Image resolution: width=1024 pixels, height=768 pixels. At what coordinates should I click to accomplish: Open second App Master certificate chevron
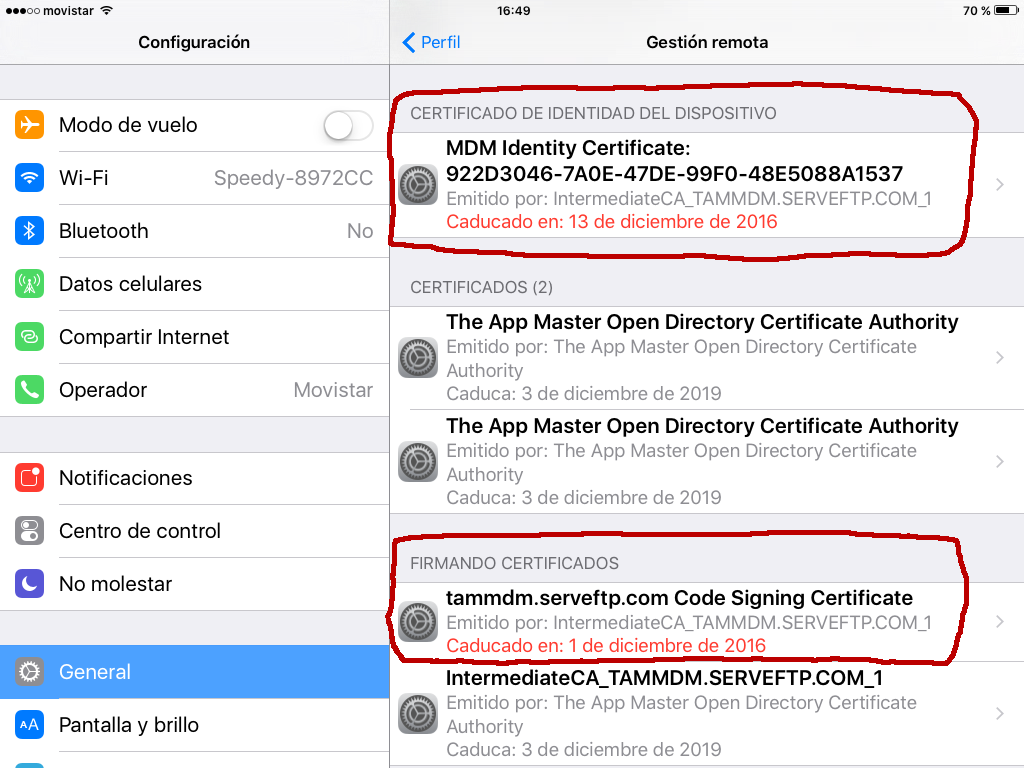click(x=1000, y=462)
